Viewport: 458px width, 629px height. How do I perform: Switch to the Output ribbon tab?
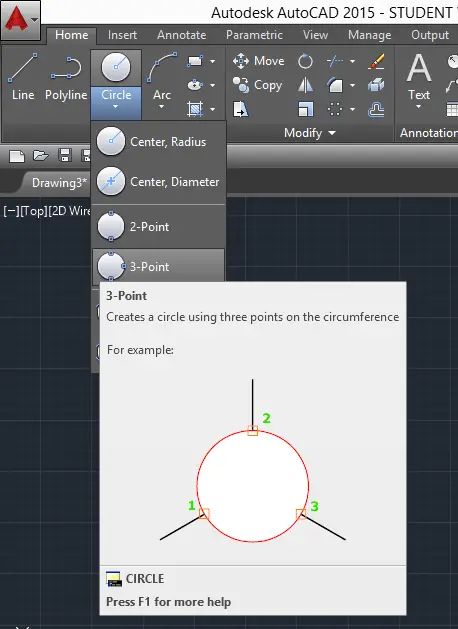pos(430,35)
